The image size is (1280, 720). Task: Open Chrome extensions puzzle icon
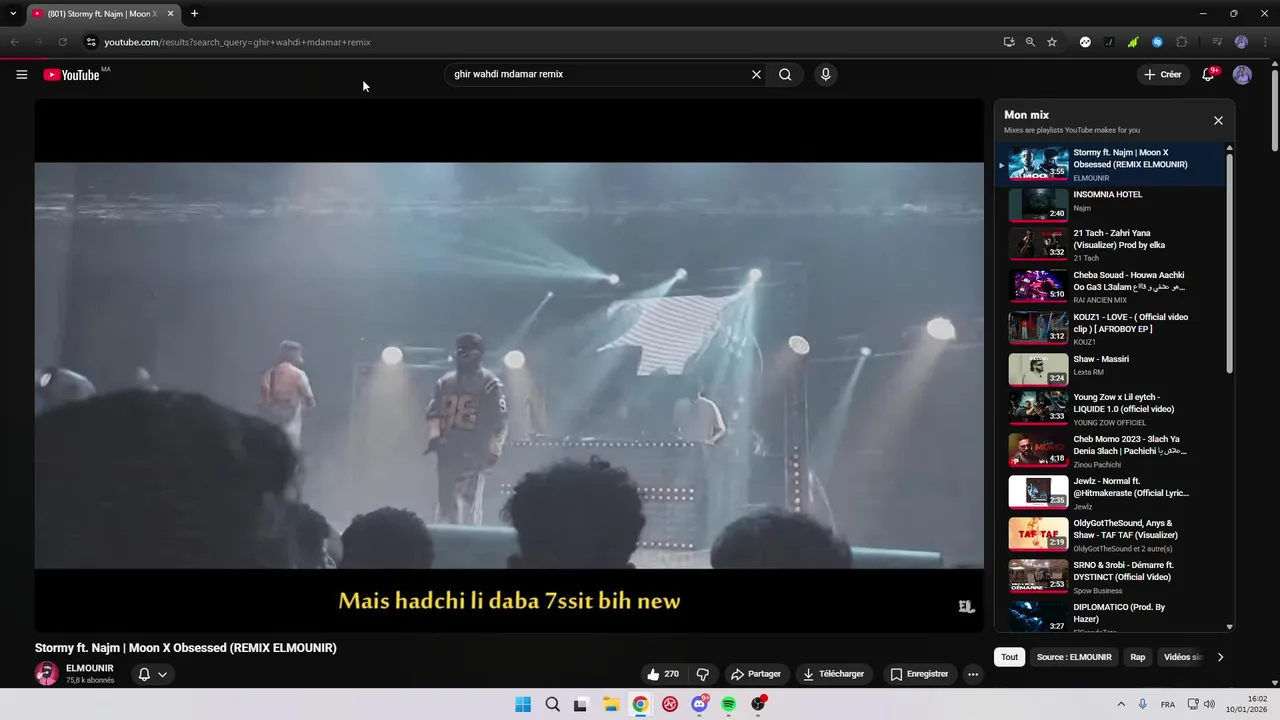click(1182, 42)
